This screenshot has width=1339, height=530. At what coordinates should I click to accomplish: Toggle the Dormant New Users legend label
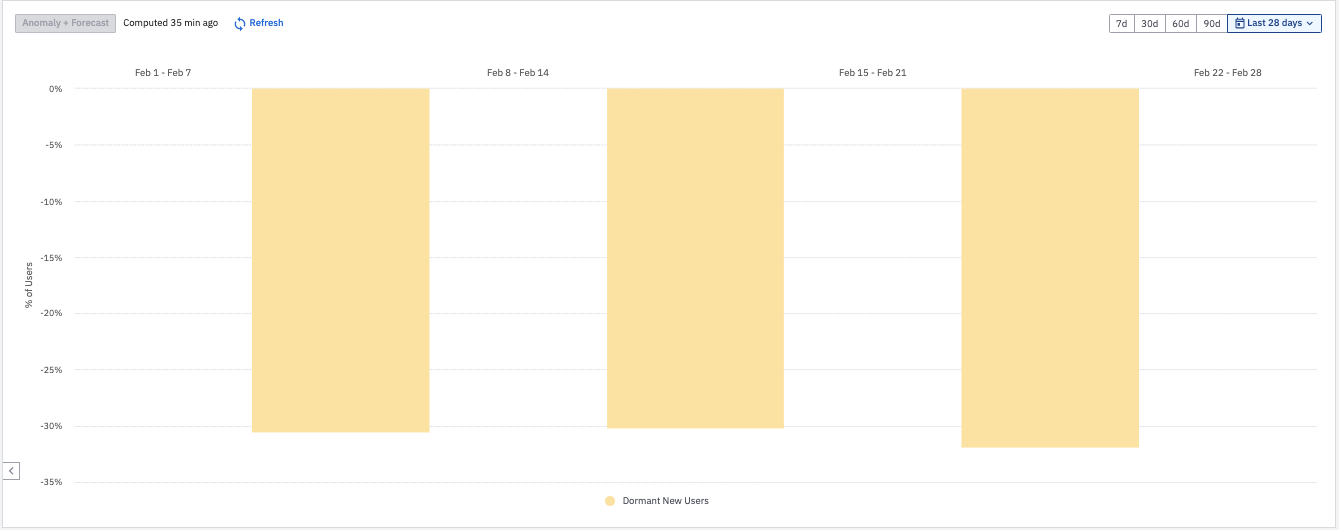point(665,501)
